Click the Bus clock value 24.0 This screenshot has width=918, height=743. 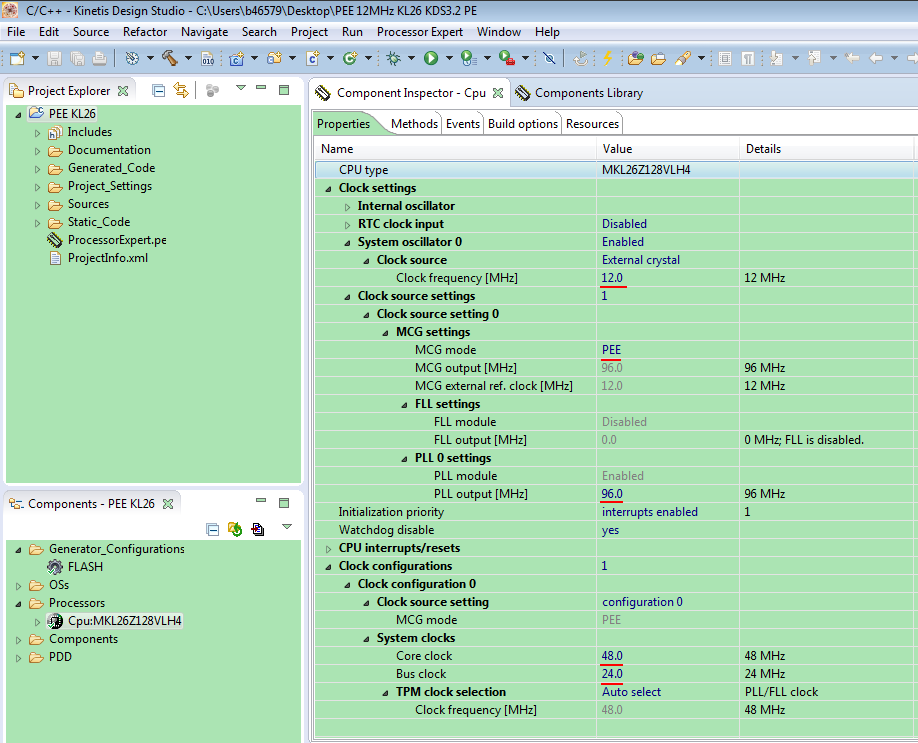coord(612,674)
